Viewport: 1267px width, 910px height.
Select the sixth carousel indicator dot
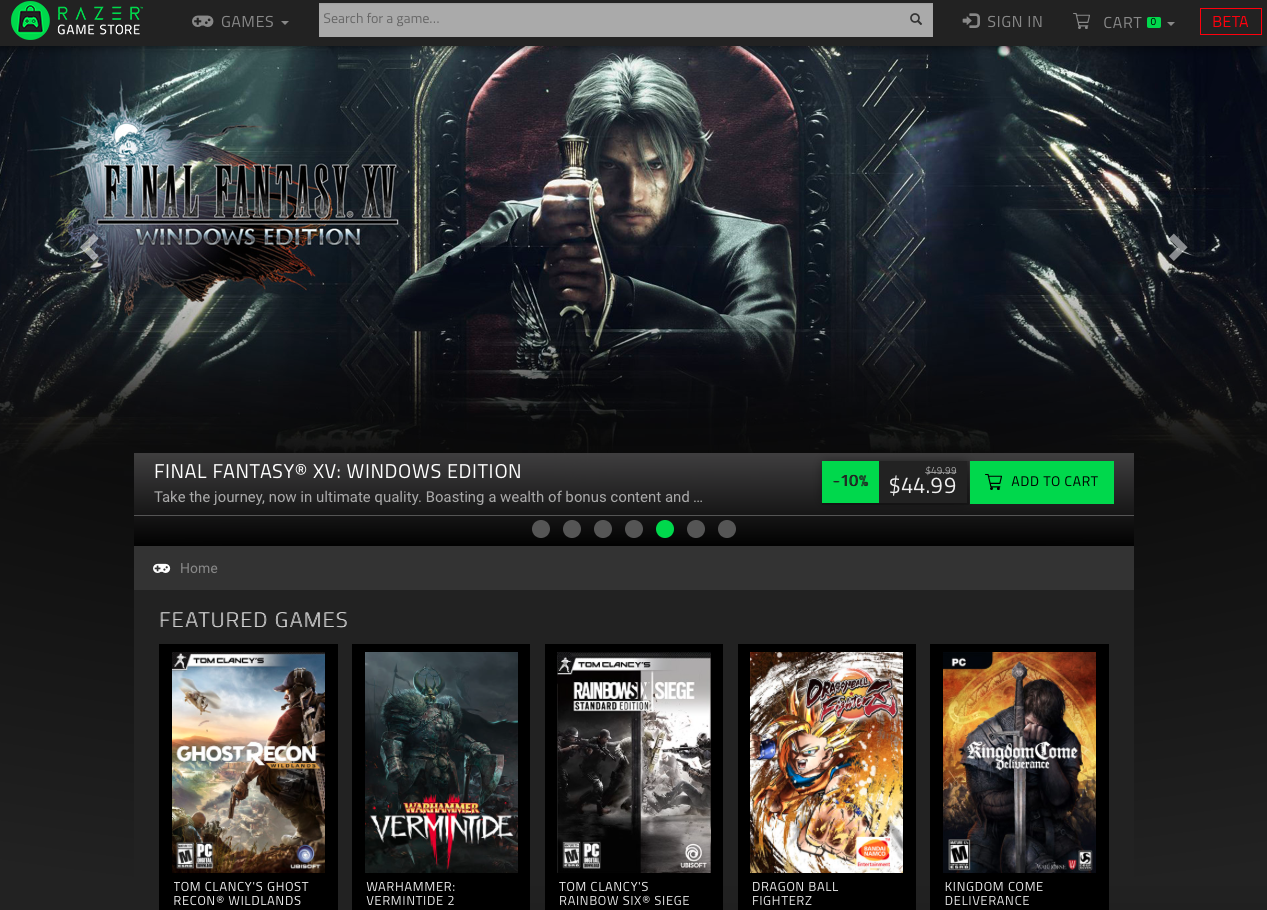point(696,529)
